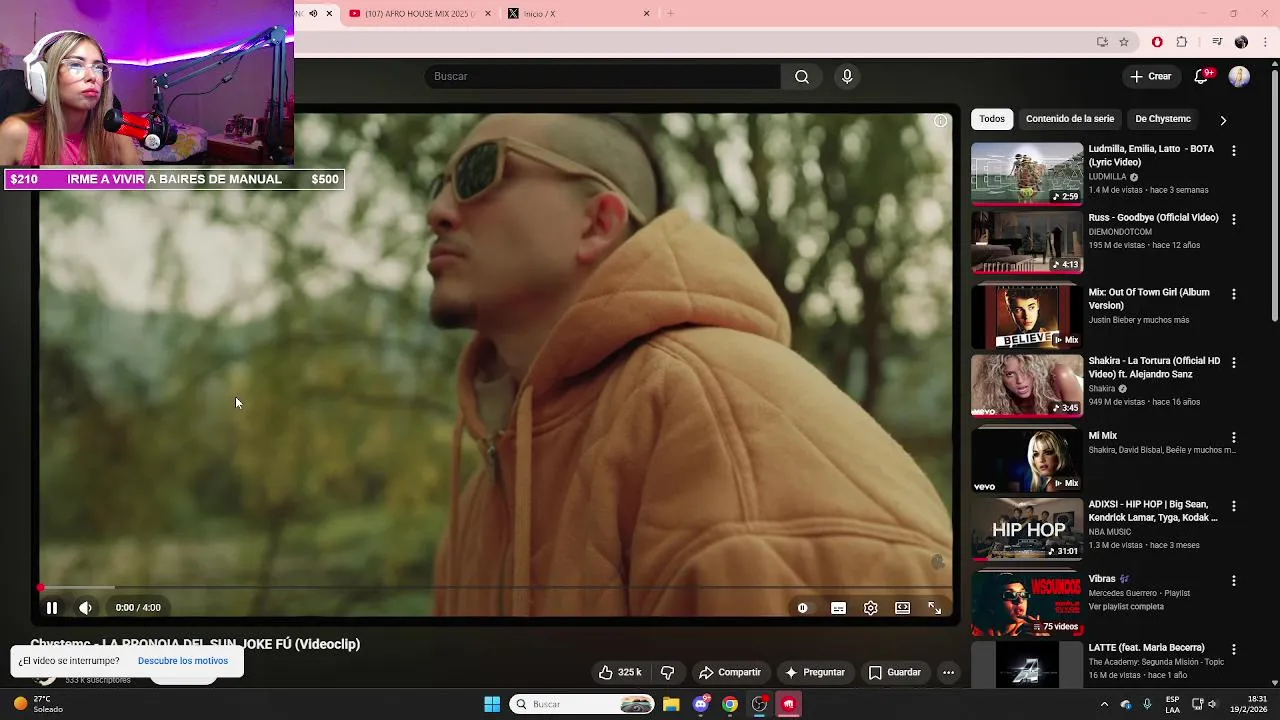Pause the video with the pause button
Screen dimensions: 1280x720
click(52, 607)
